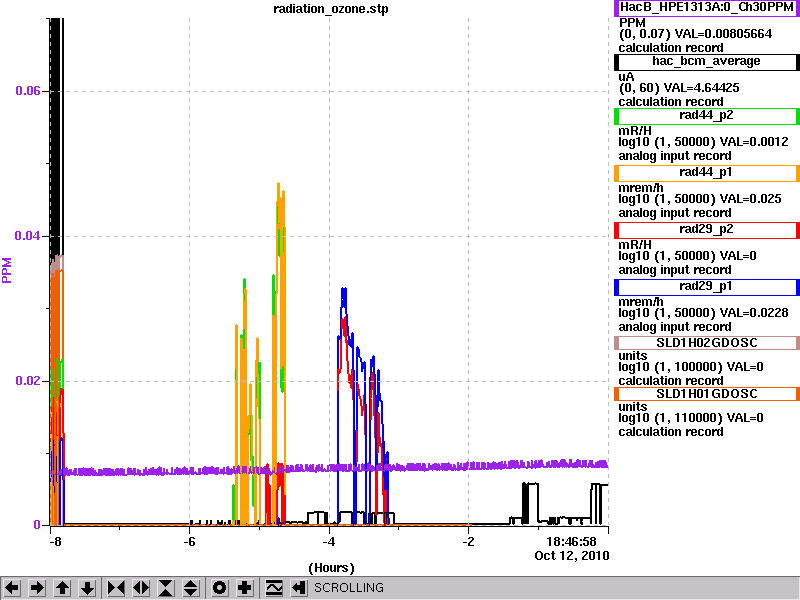Zoom out horizontally with the outward-pointing triangles
Screen dimensions: 800x600
[x=141, y=588]
